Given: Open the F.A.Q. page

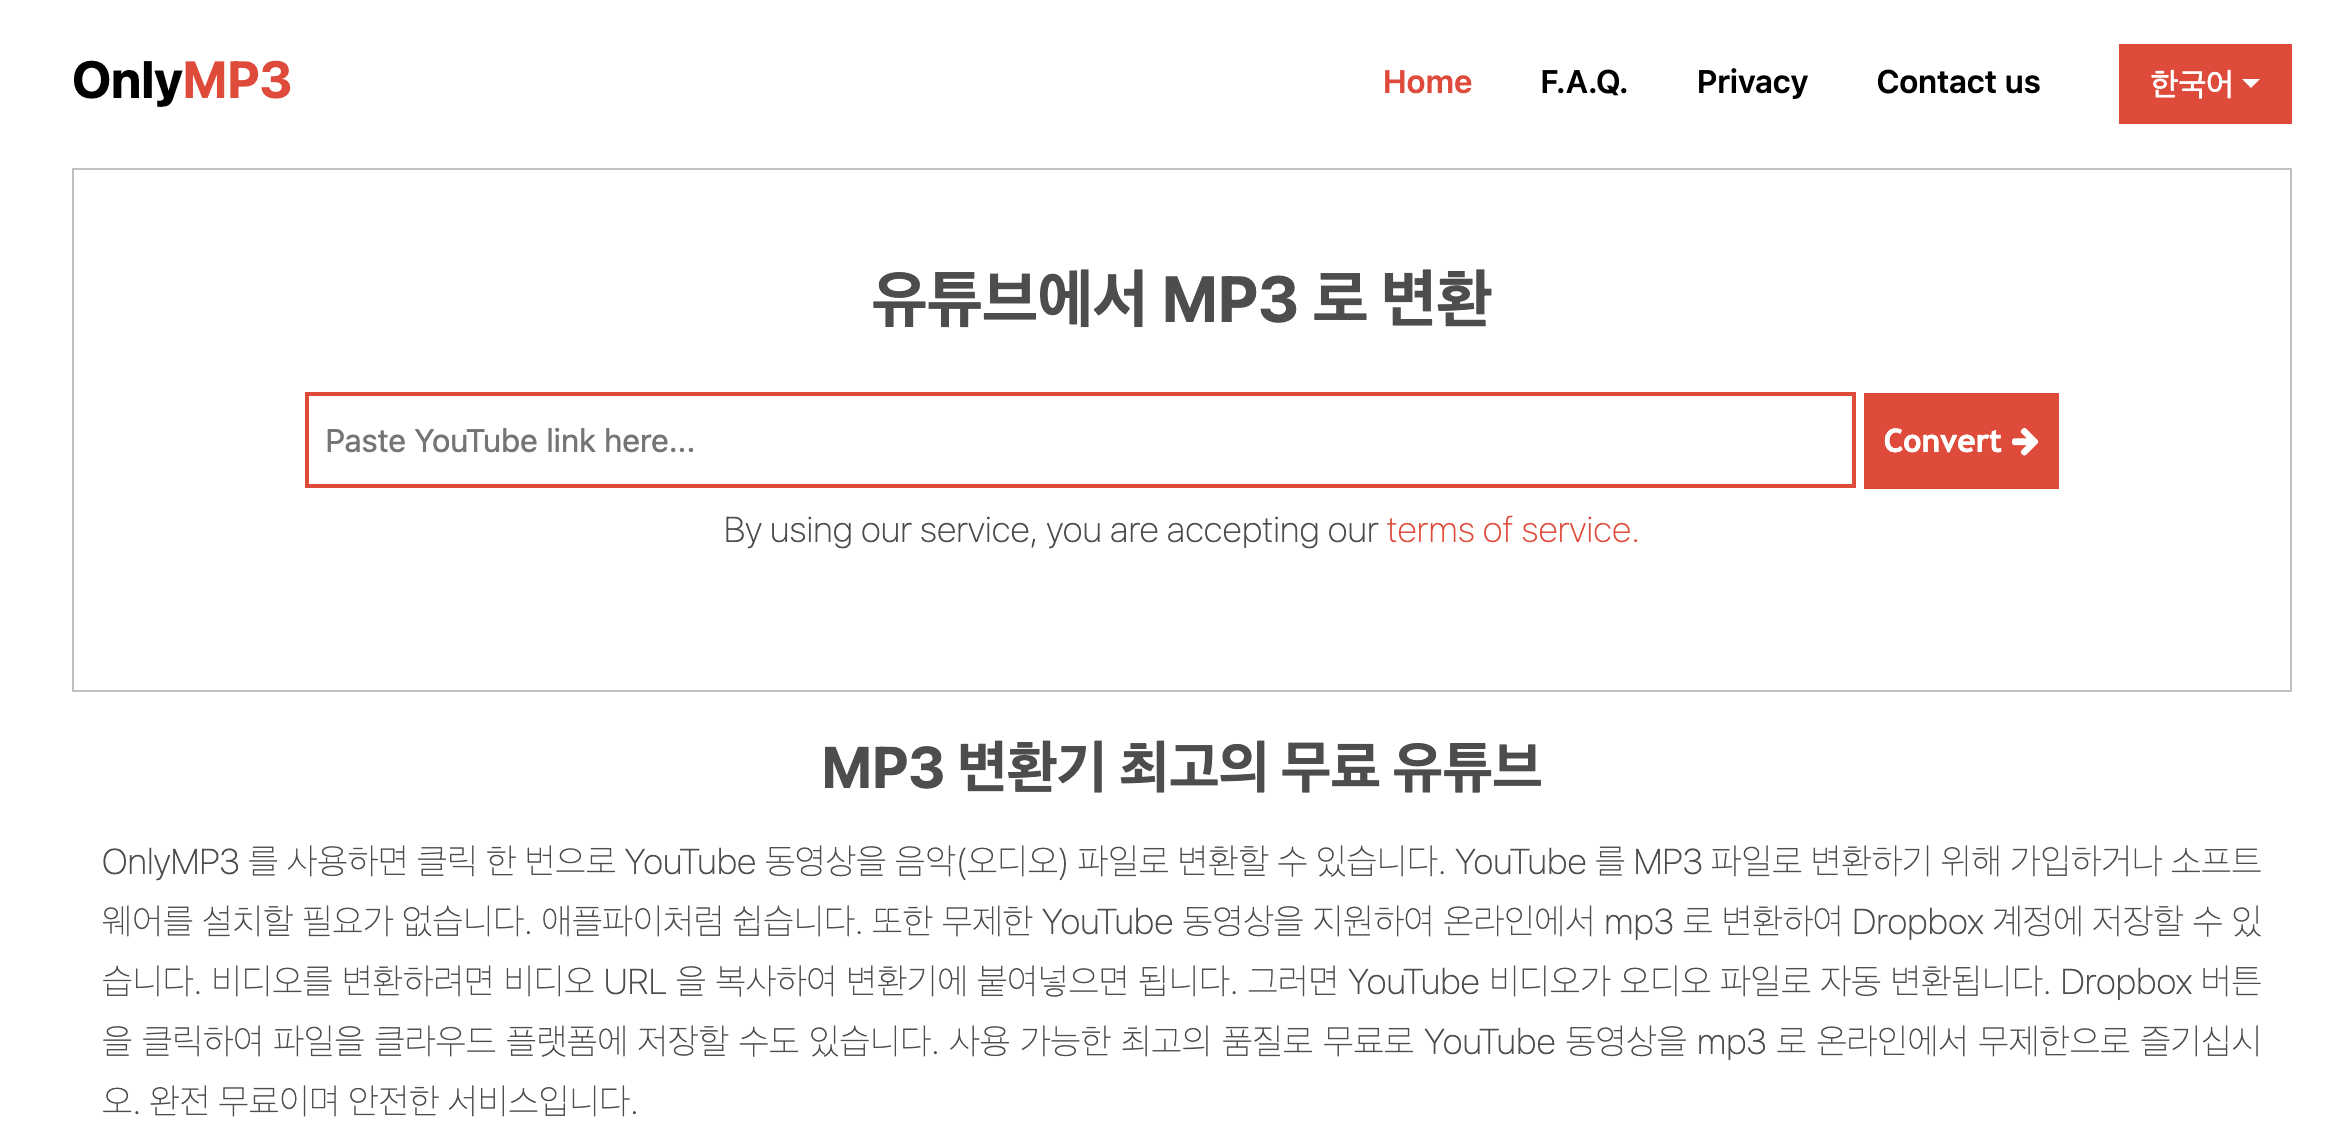Looking at the screenshot, I should click(x=1583, y=82).
